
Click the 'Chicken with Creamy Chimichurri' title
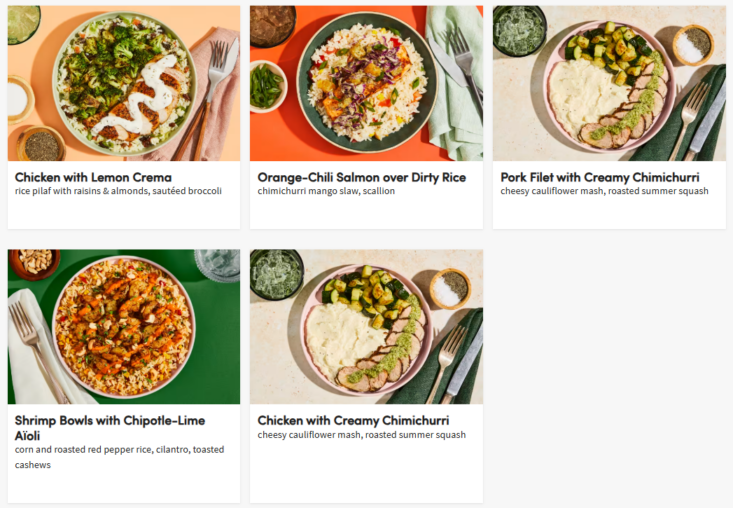pos(353,421)
